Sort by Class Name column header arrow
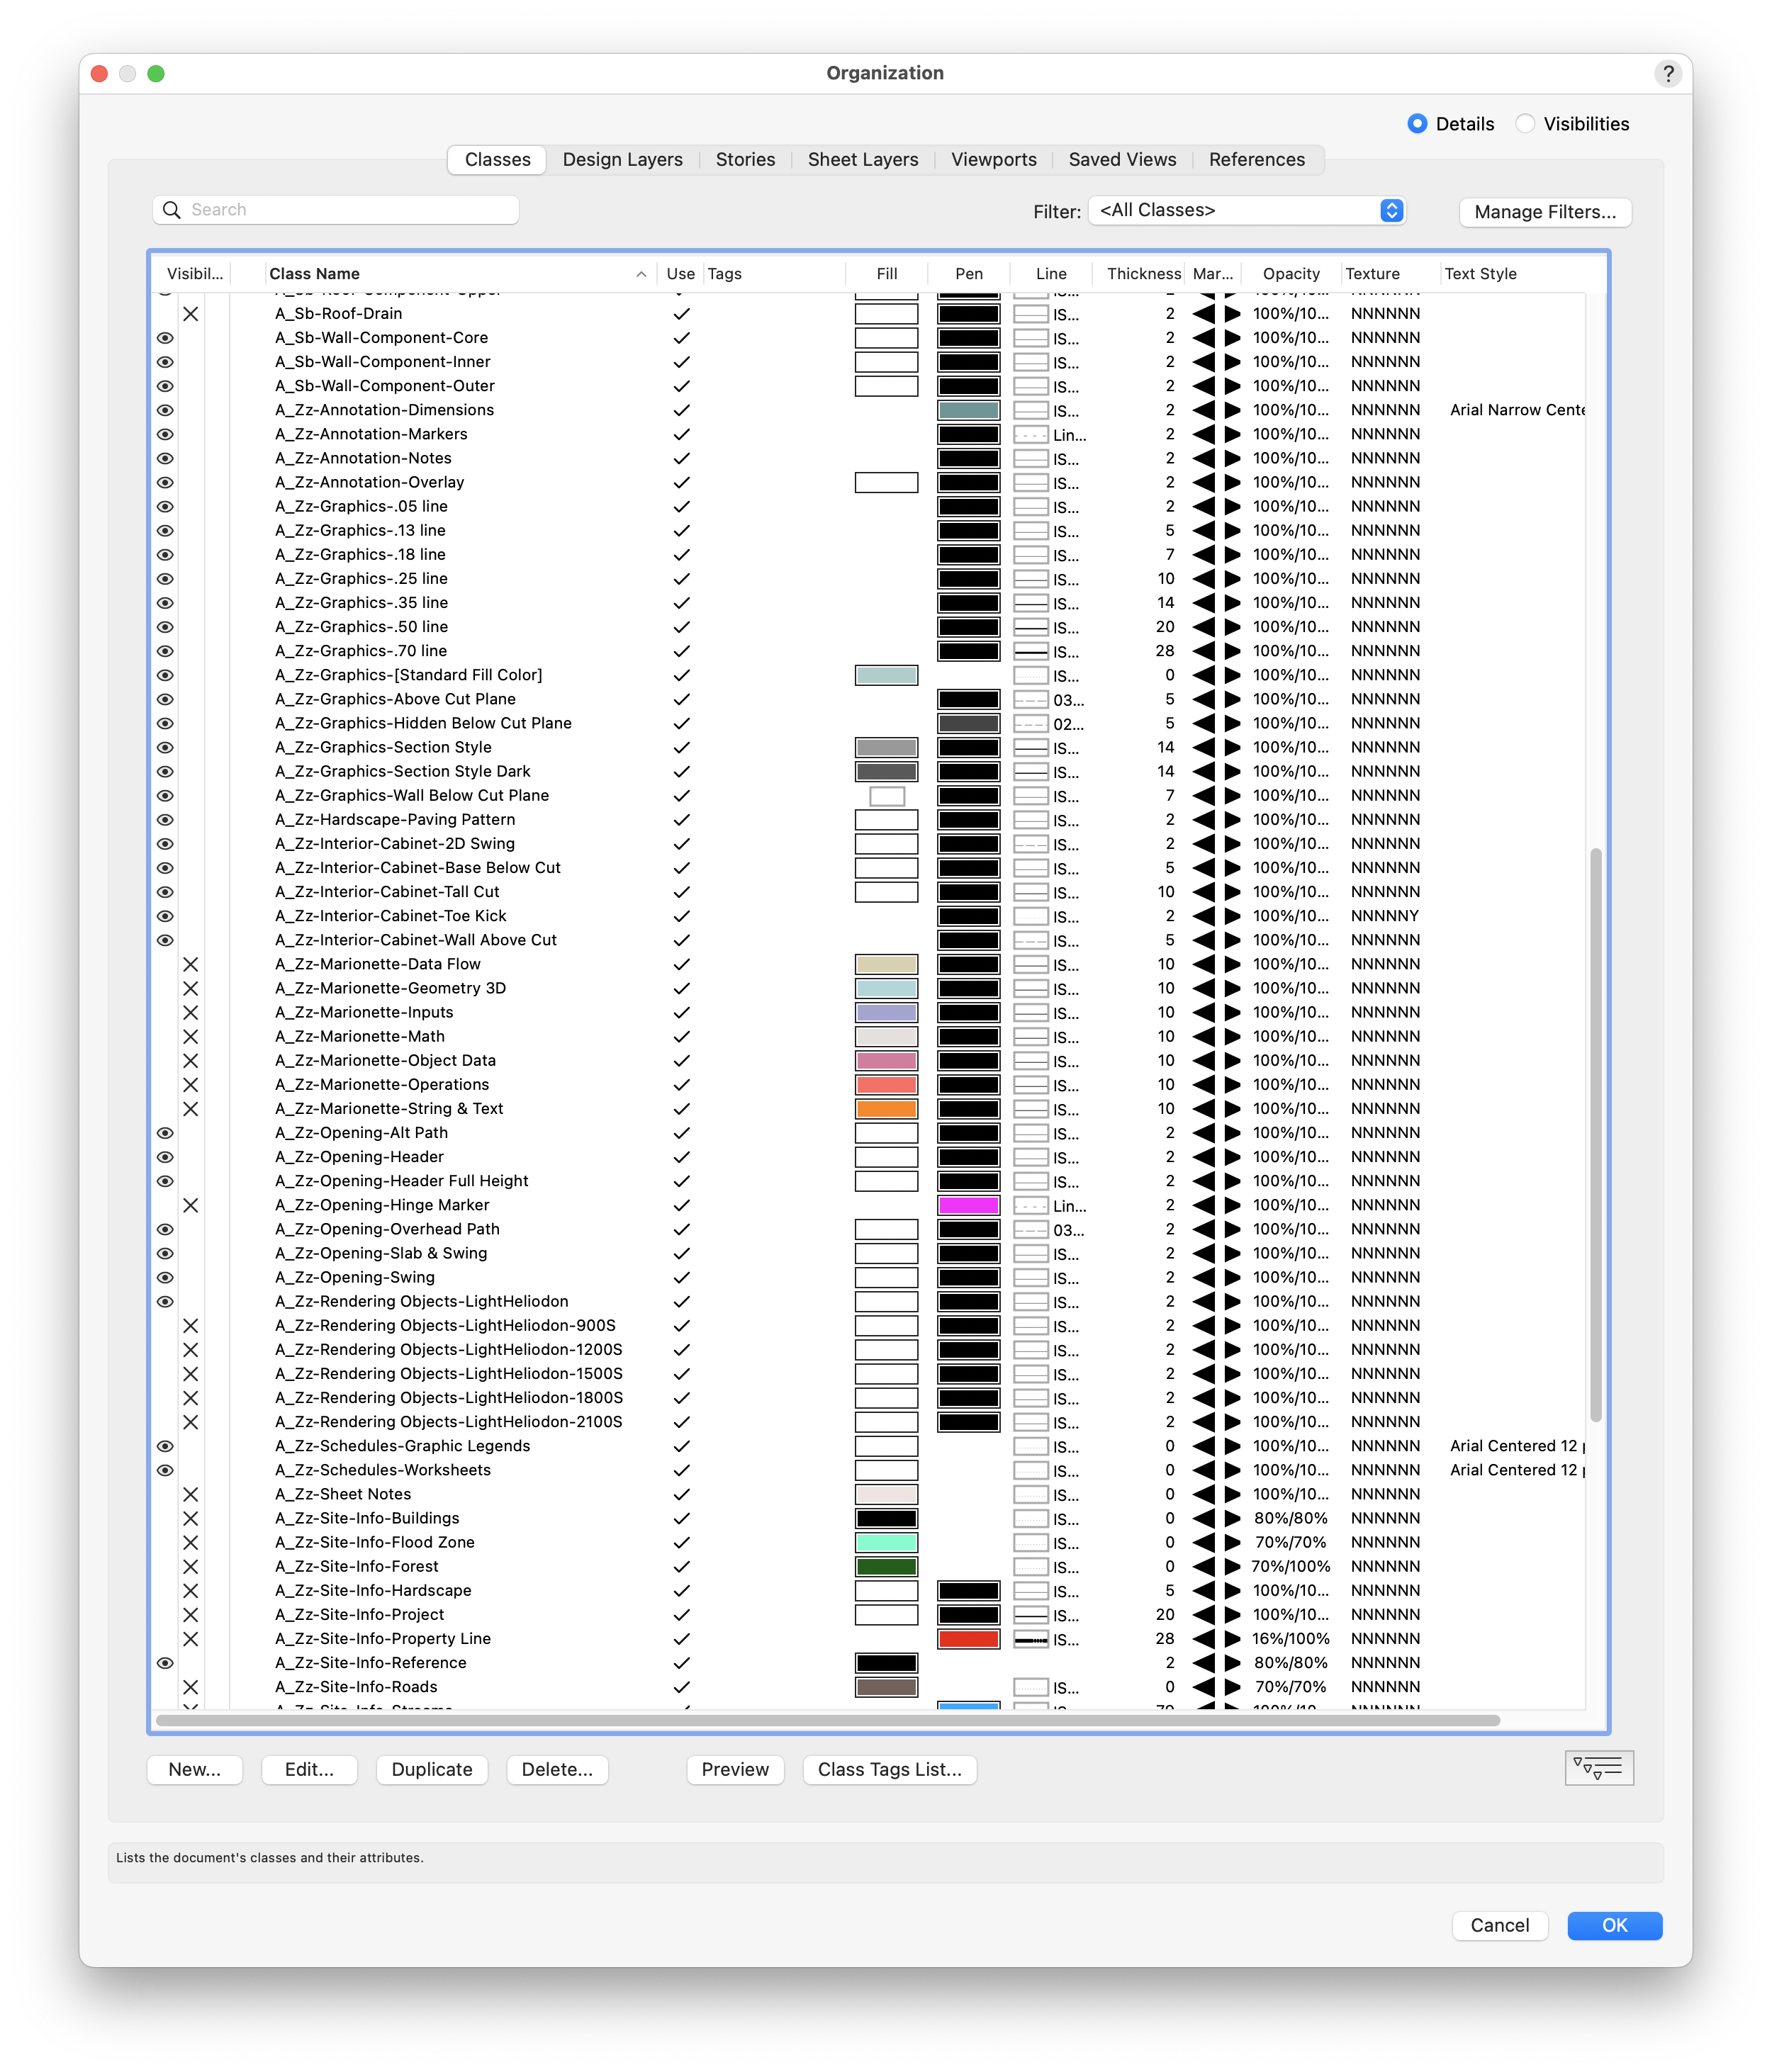The image size is (1772, 2072). pos(640,274)
